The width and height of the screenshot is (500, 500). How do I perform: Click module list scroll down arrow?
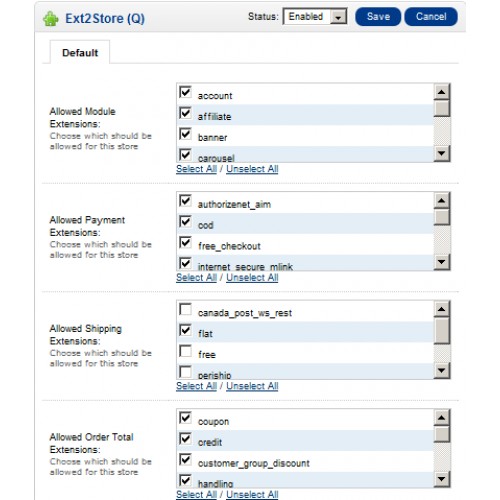tap(442, 154)
